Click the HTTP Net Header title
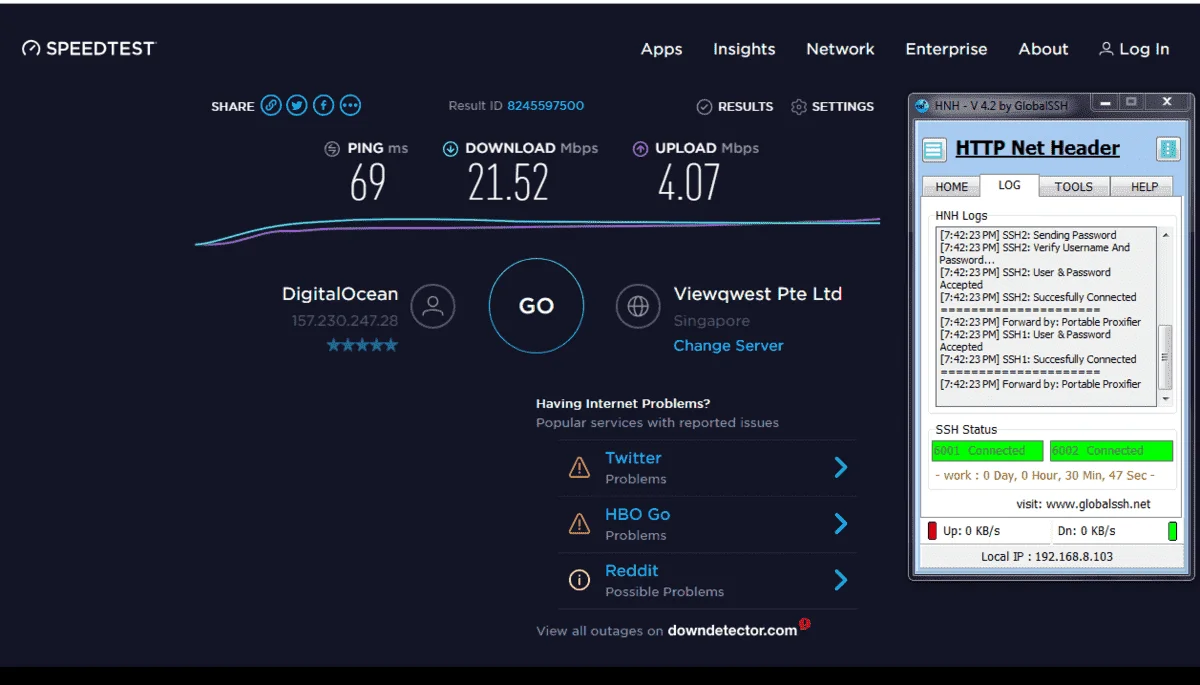The height and width of the screenshot is (685, 1200). click(1037, 148)
